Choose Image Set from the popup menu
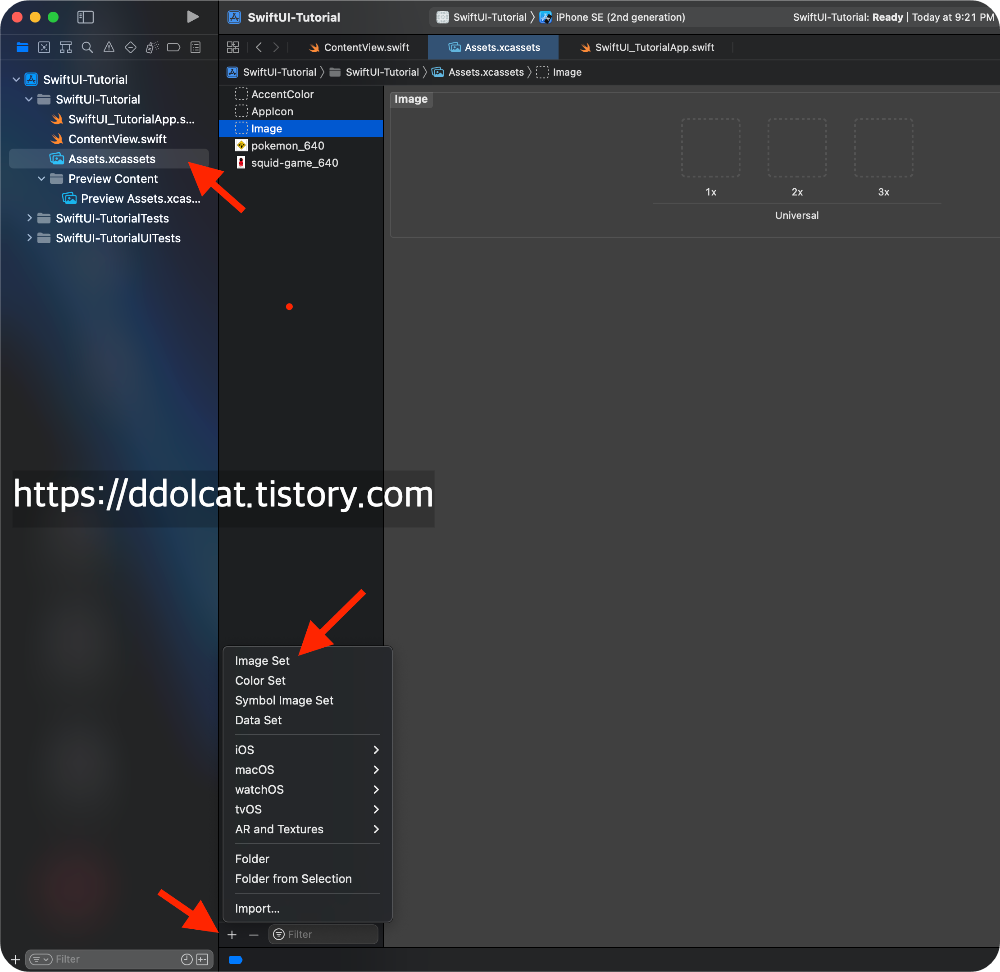 (262, 661)
